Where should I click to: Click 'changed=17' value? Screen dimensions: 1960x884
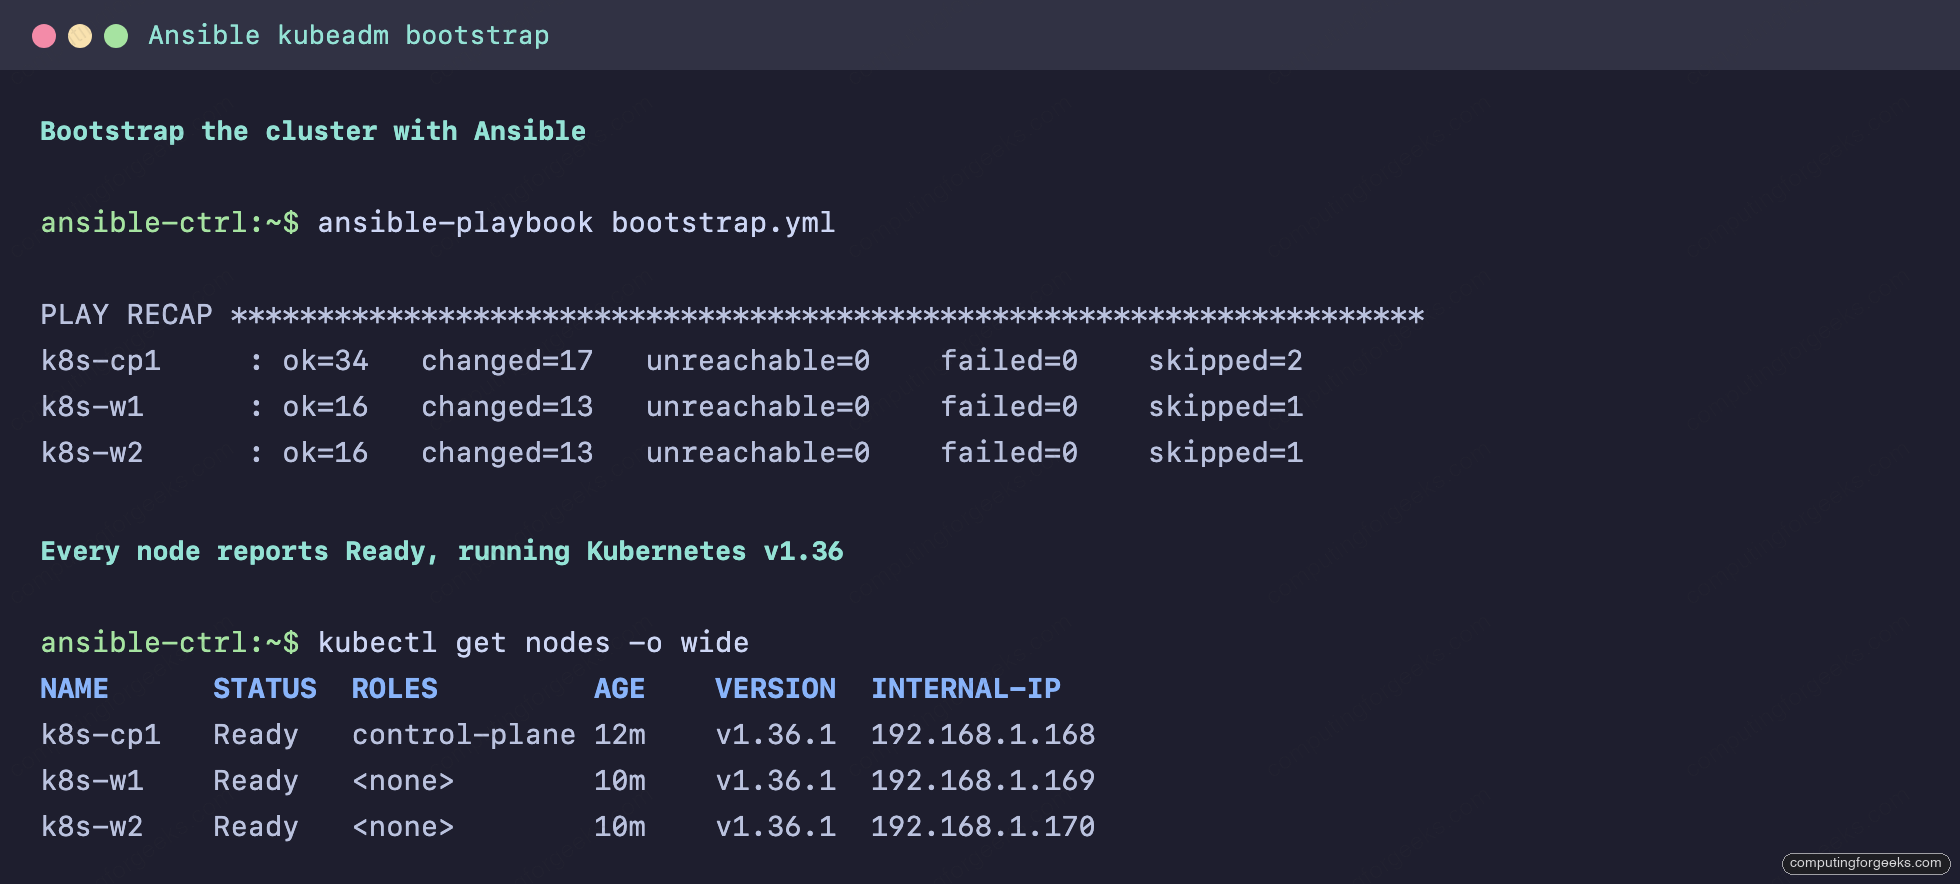click(x=507, y=360)
